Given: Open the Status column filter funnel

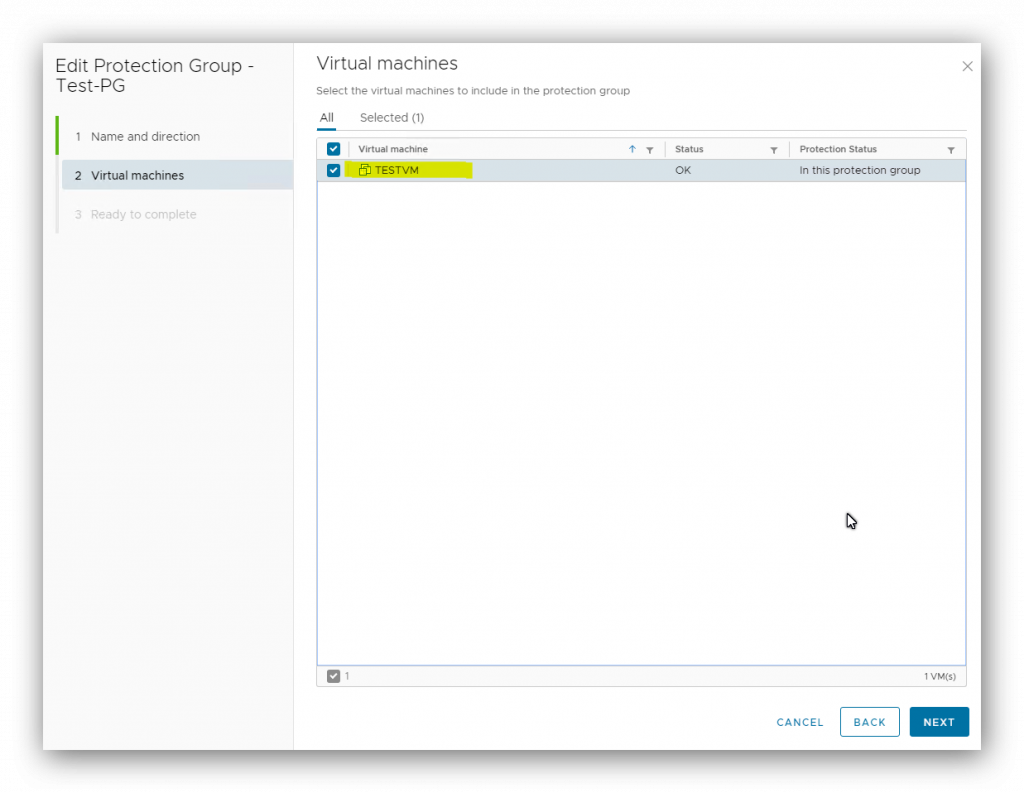Looking at the screenshot, I should coord(774,148).
